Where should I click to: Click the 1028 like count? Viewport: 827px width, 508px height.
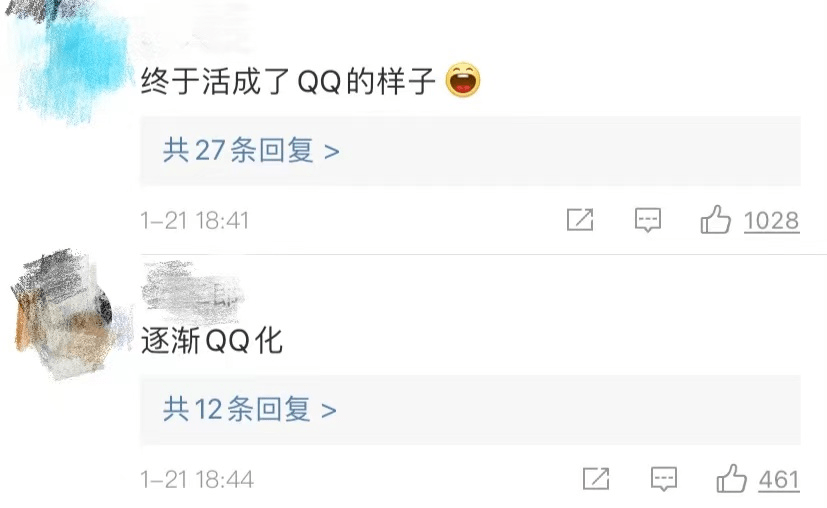[772, 221]
